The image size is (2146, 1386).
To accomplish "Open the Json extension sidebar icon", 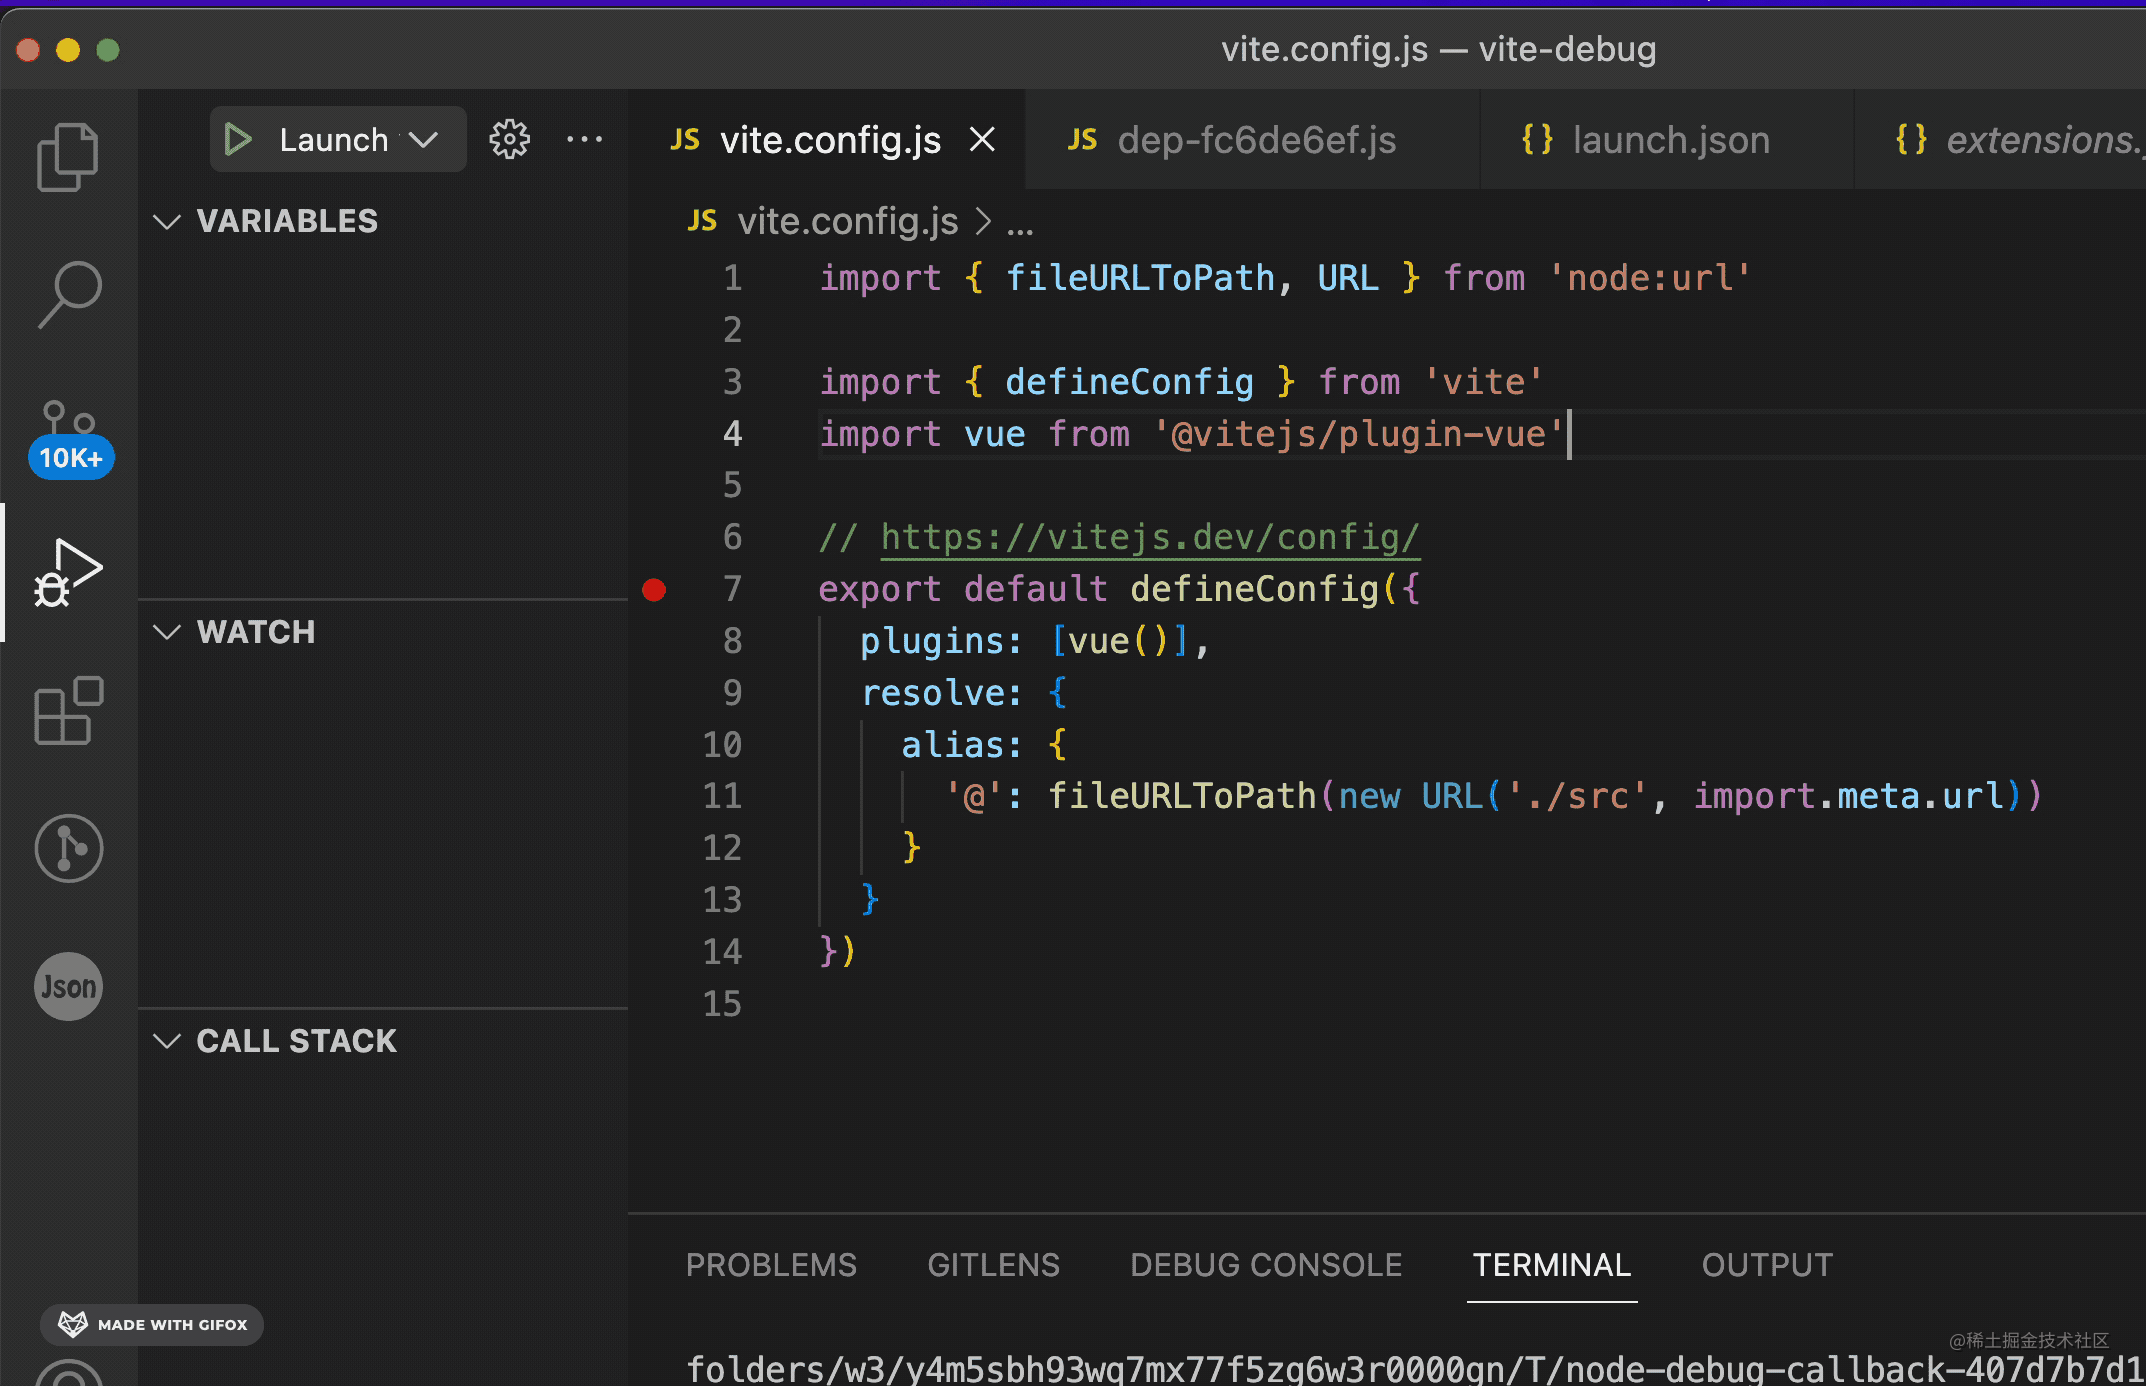I will pos(69,986).
